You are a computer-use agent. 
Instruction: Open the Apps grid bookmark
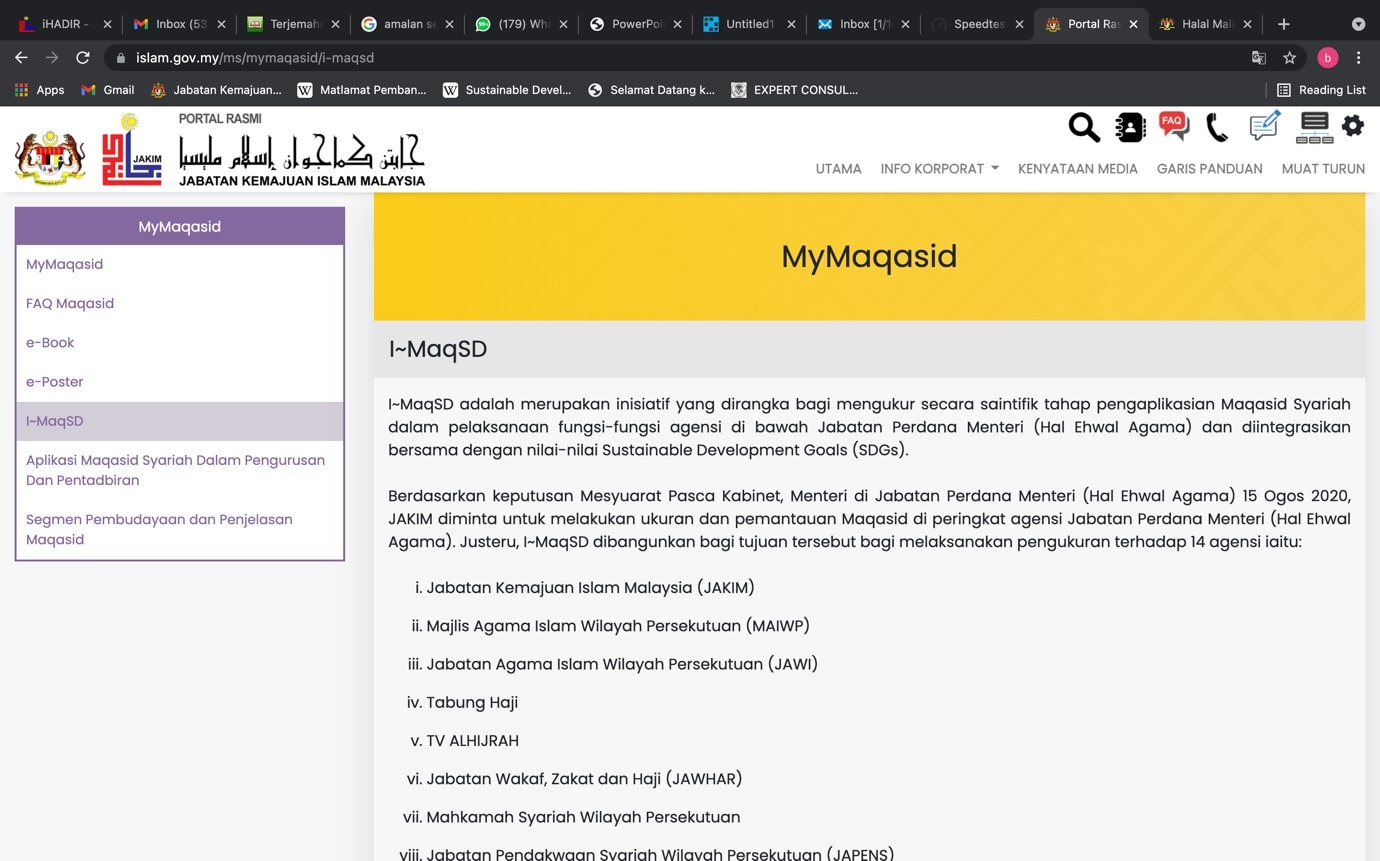point(39,90)
